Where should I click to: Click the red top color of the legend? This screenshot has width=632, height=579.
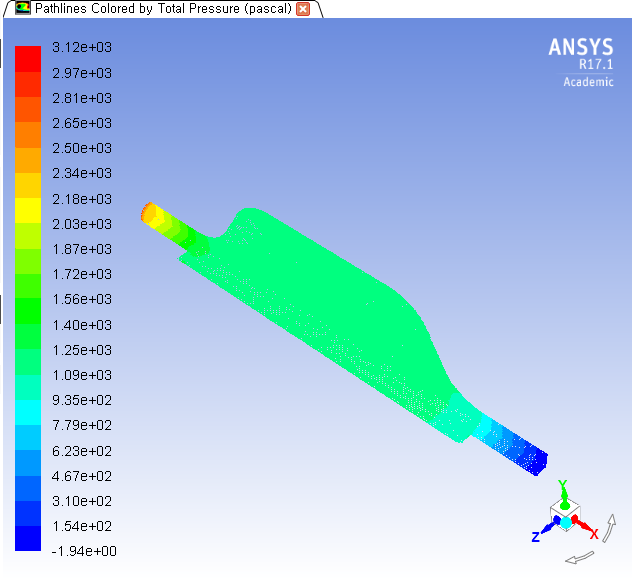(x=28, y=59)
